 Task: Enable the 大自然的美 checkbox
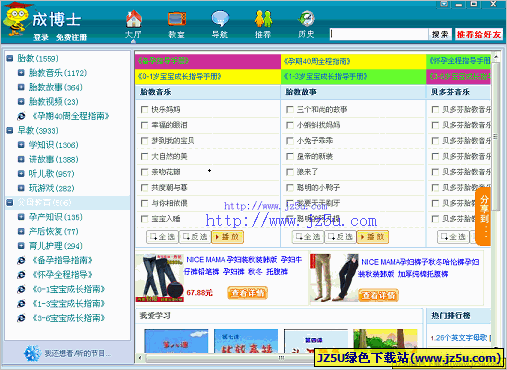(144, 156)
